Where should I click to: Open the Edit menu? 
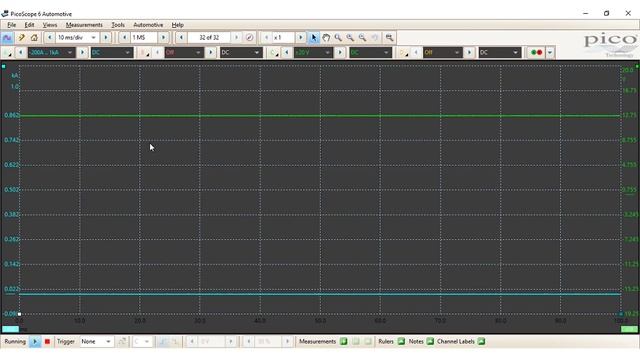tap(29, 25)
